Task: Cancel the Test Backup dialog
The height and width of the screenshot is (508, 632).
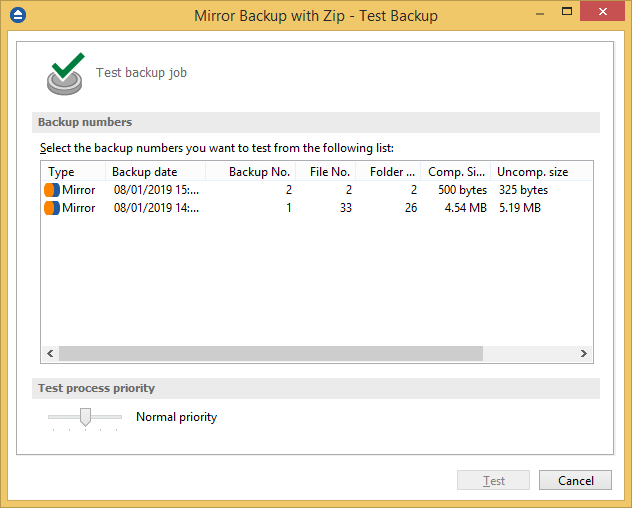Action: coord(575,480)
